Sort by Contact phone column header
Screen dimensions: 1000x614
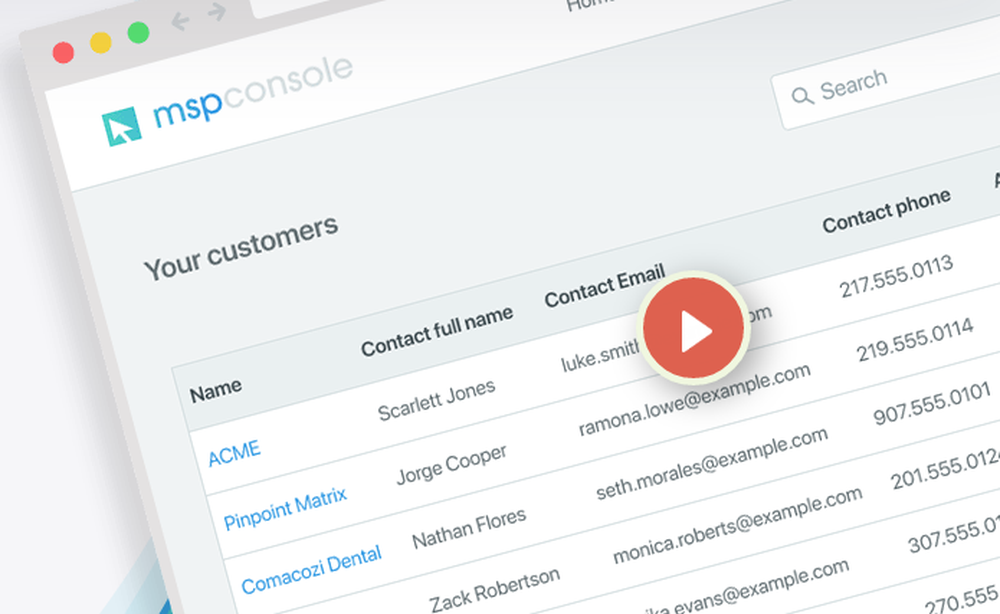[886, 211]
